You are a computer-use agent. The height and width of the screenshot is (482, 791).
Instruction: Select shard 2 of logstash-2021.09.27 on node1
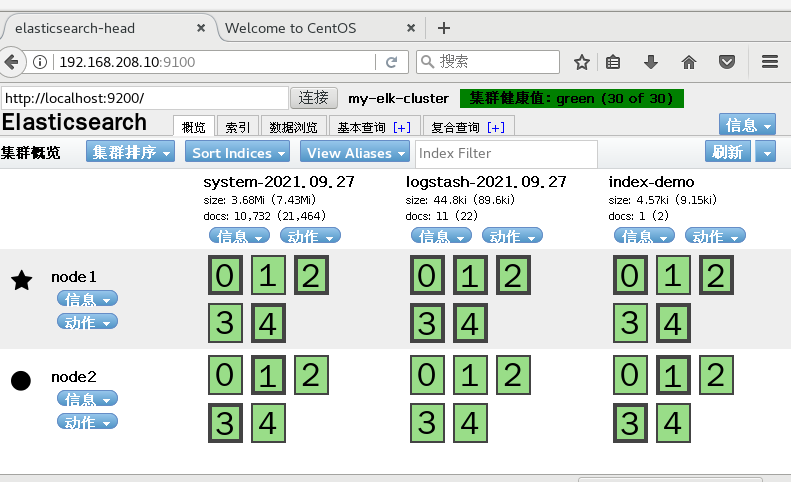pyautogui.click(x=513, y=275)
